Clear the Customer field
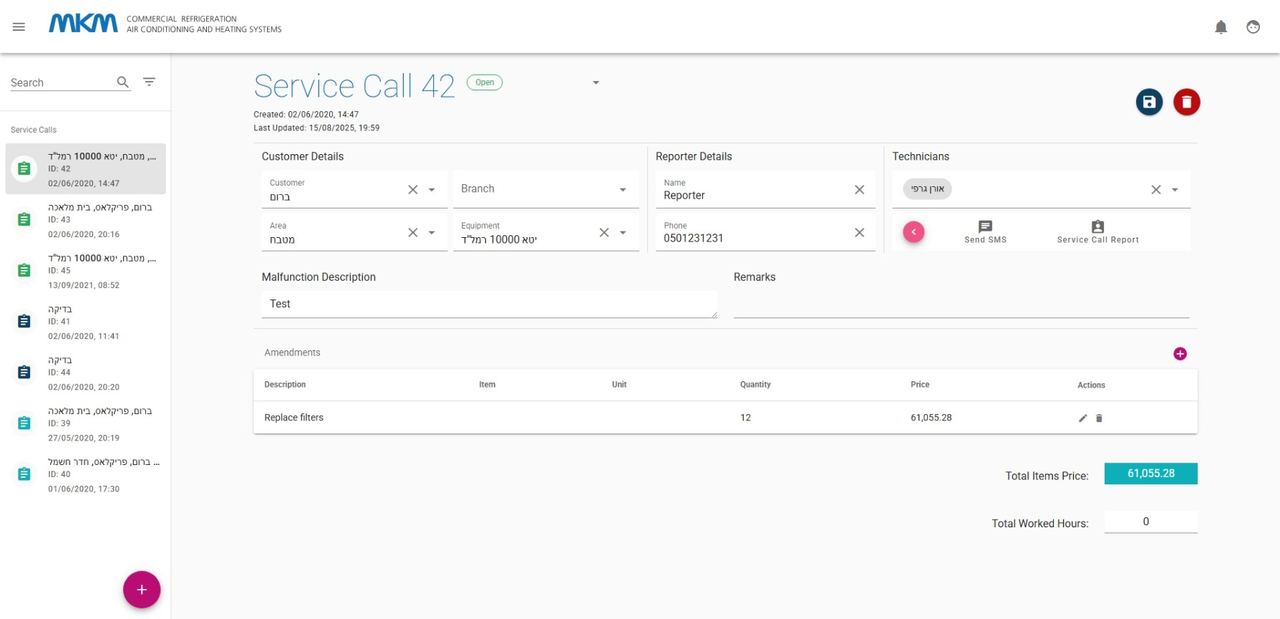 (x=413, y=190)
